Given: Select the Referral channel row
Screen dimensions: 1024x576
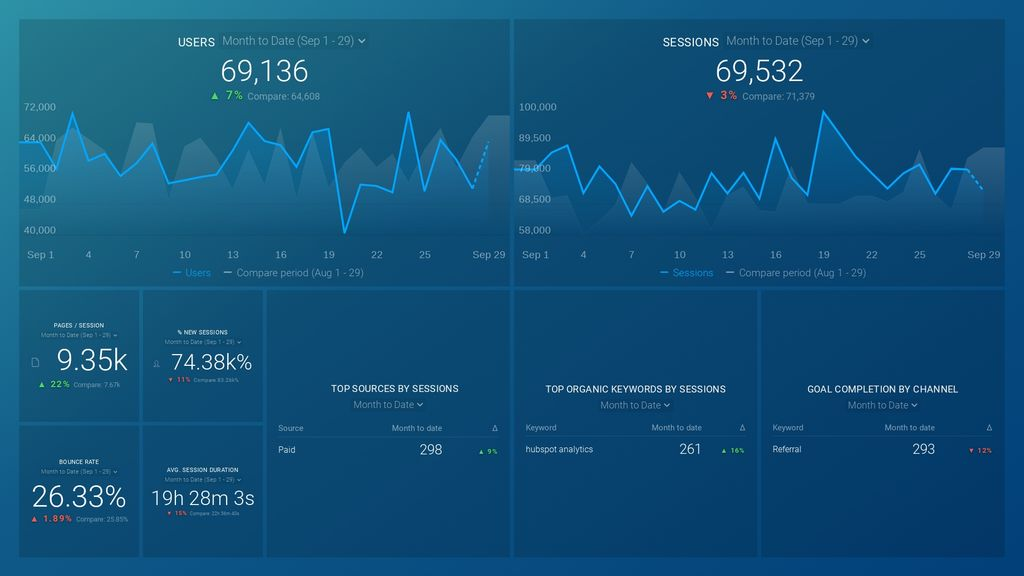Looking at the screenshot, I should coord(882,449).
